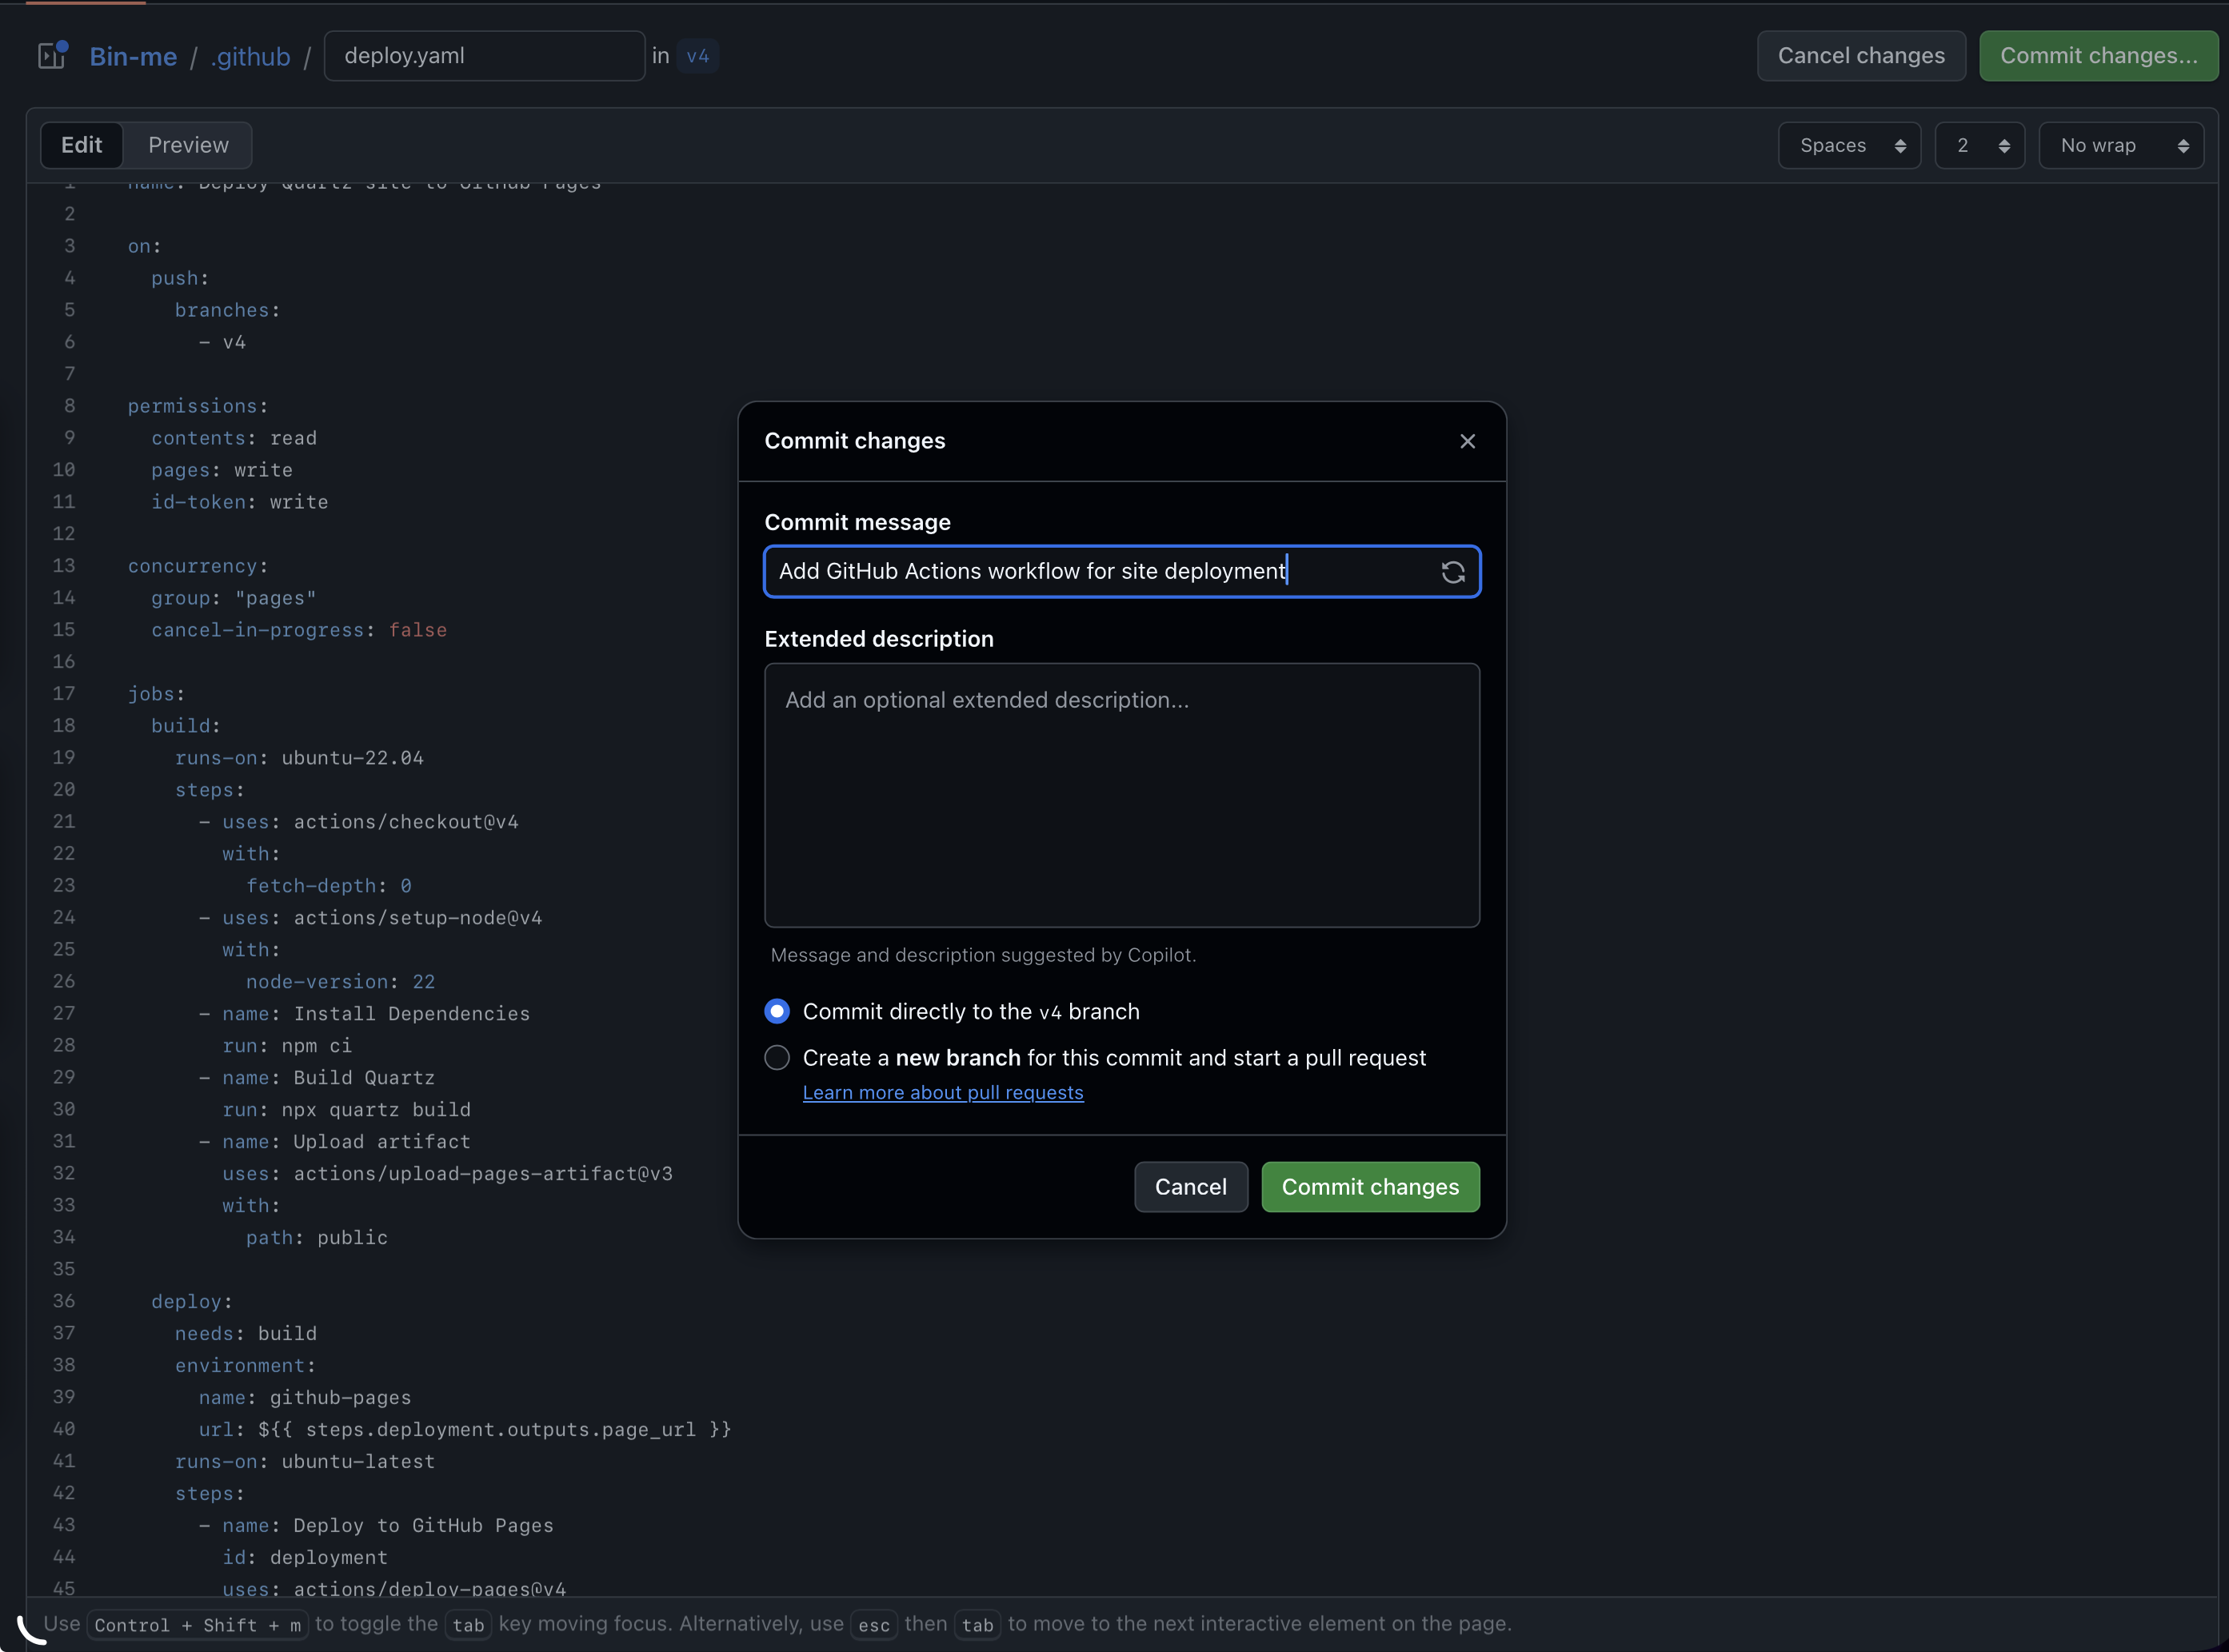
Task: Open the .github folder breadcrumb
Action: pyautogui.click(x=250, y=57)
